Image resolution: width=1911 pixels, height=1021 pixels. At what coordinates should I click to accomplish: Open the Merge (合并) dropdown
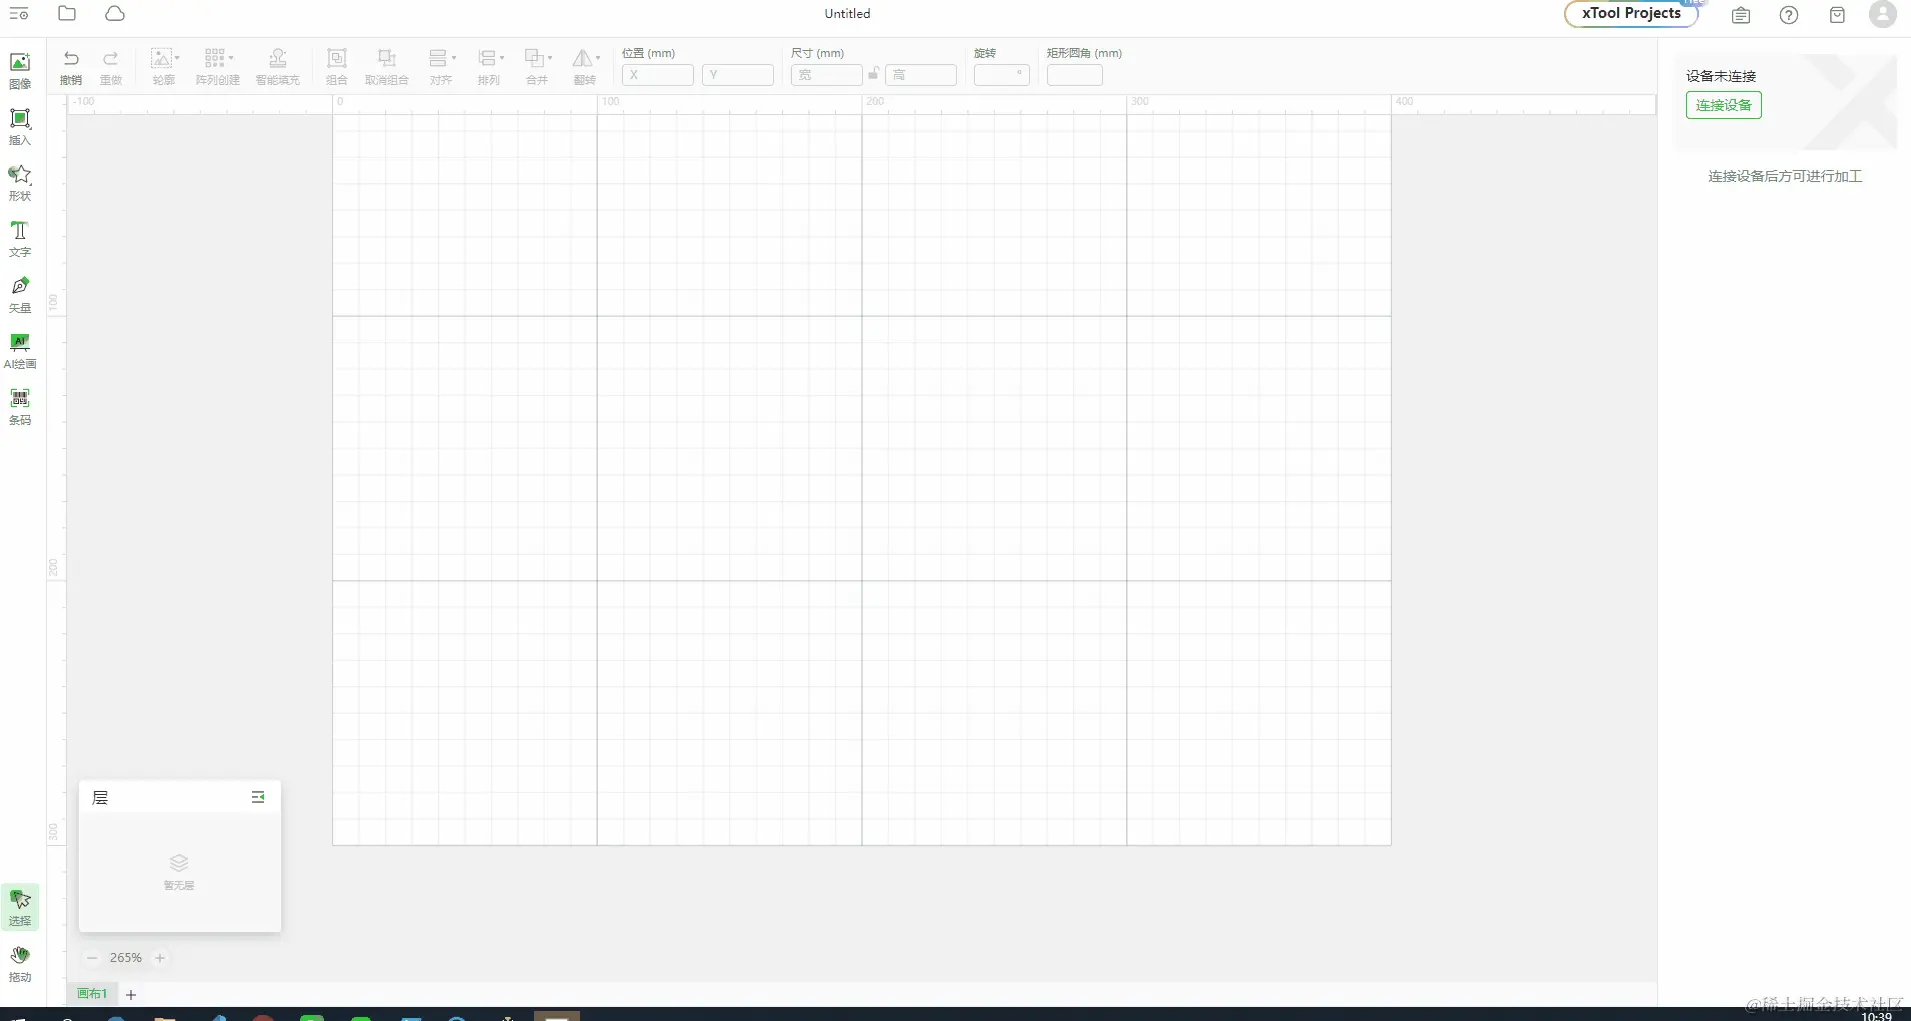pyautogui.click(x=537, y=66)
